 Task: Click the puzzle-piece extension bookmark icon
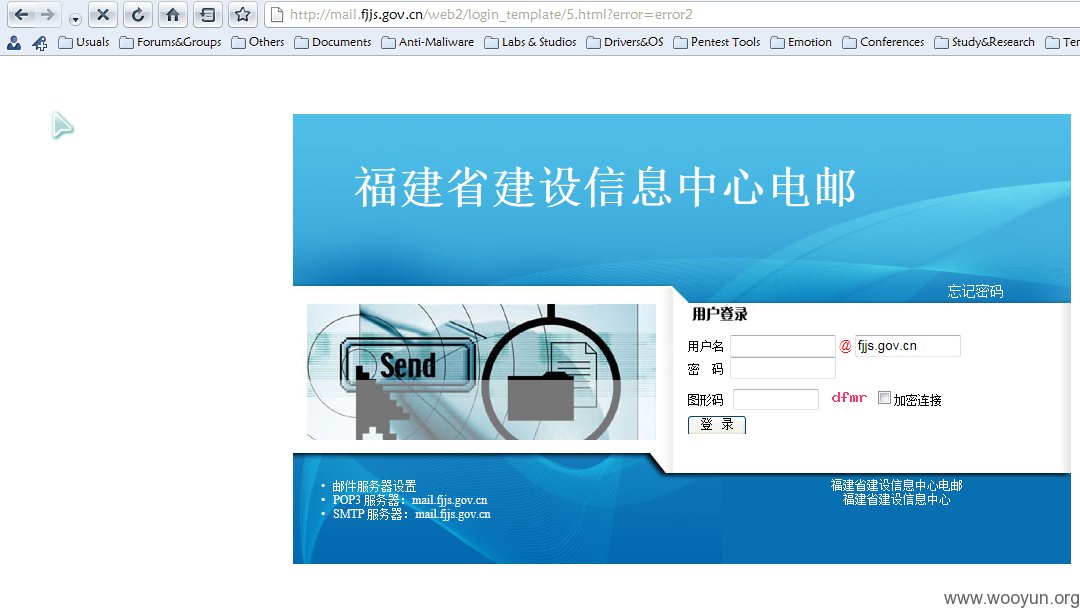click(x=40, y=43)
